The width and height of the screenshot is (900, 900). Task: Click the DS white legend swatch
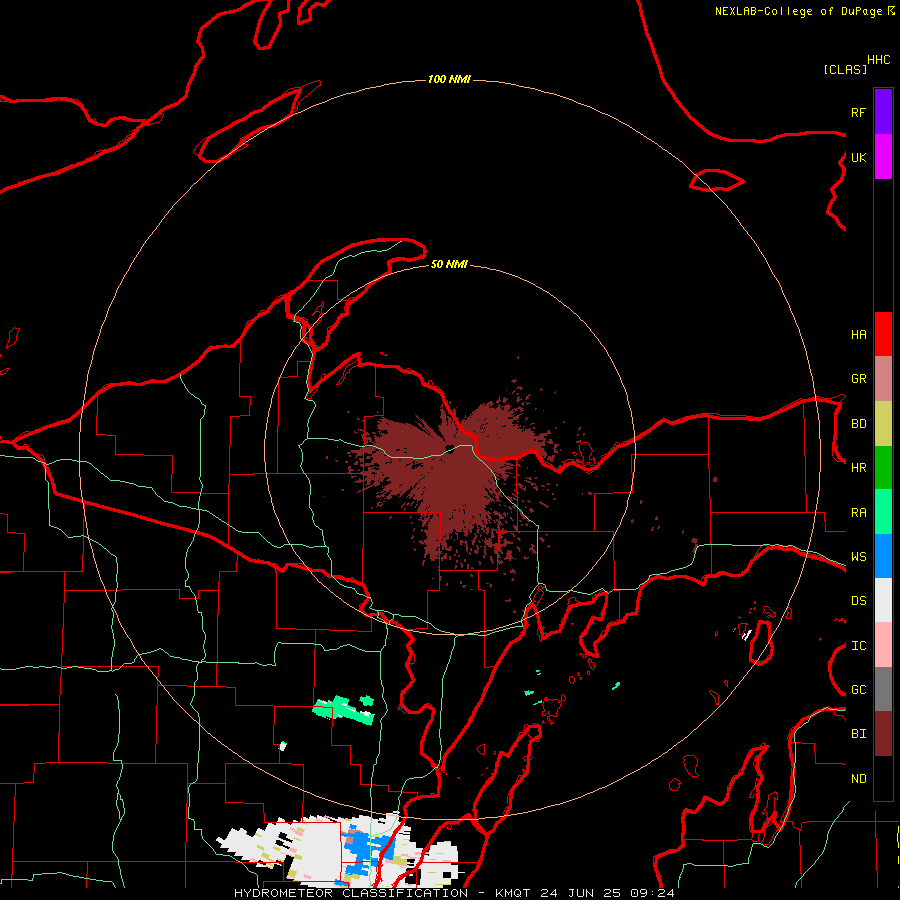883,600
